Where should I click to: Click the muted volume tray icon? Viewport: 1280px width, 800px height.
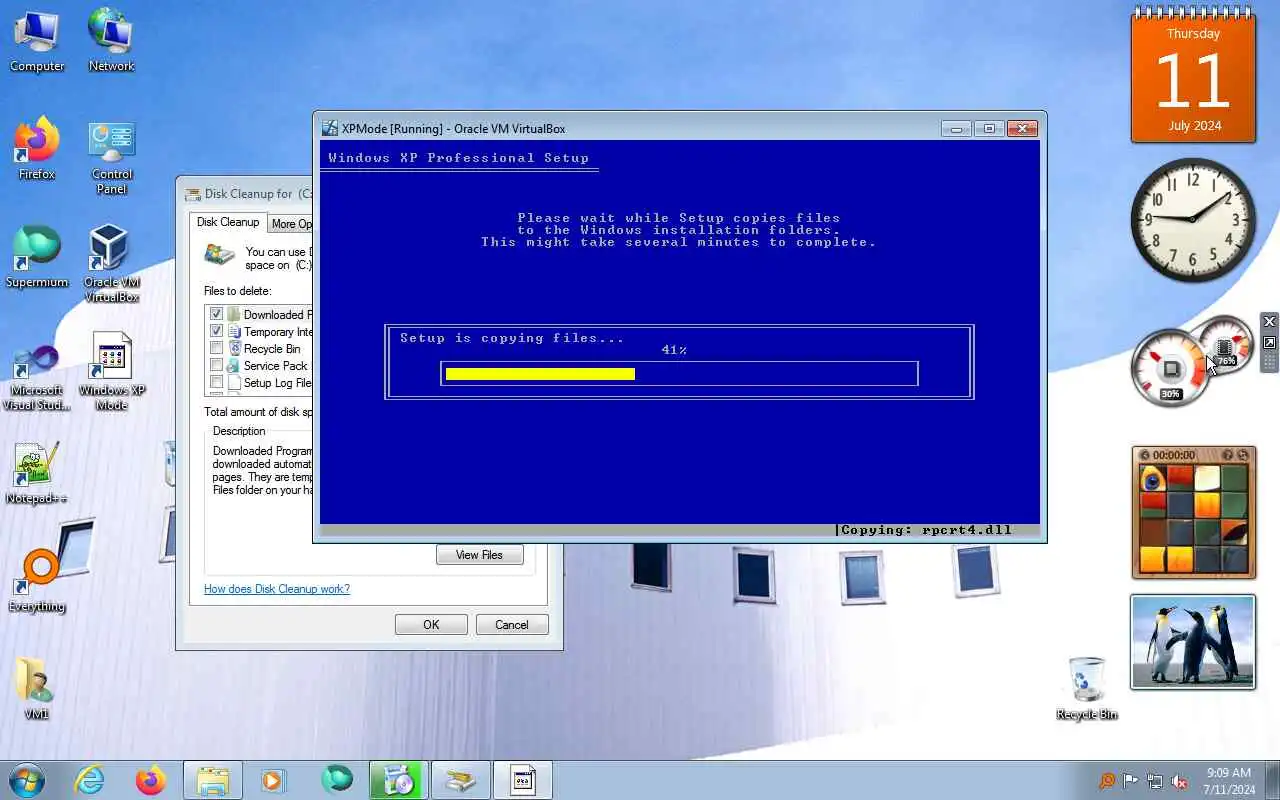click(1180, 781)
